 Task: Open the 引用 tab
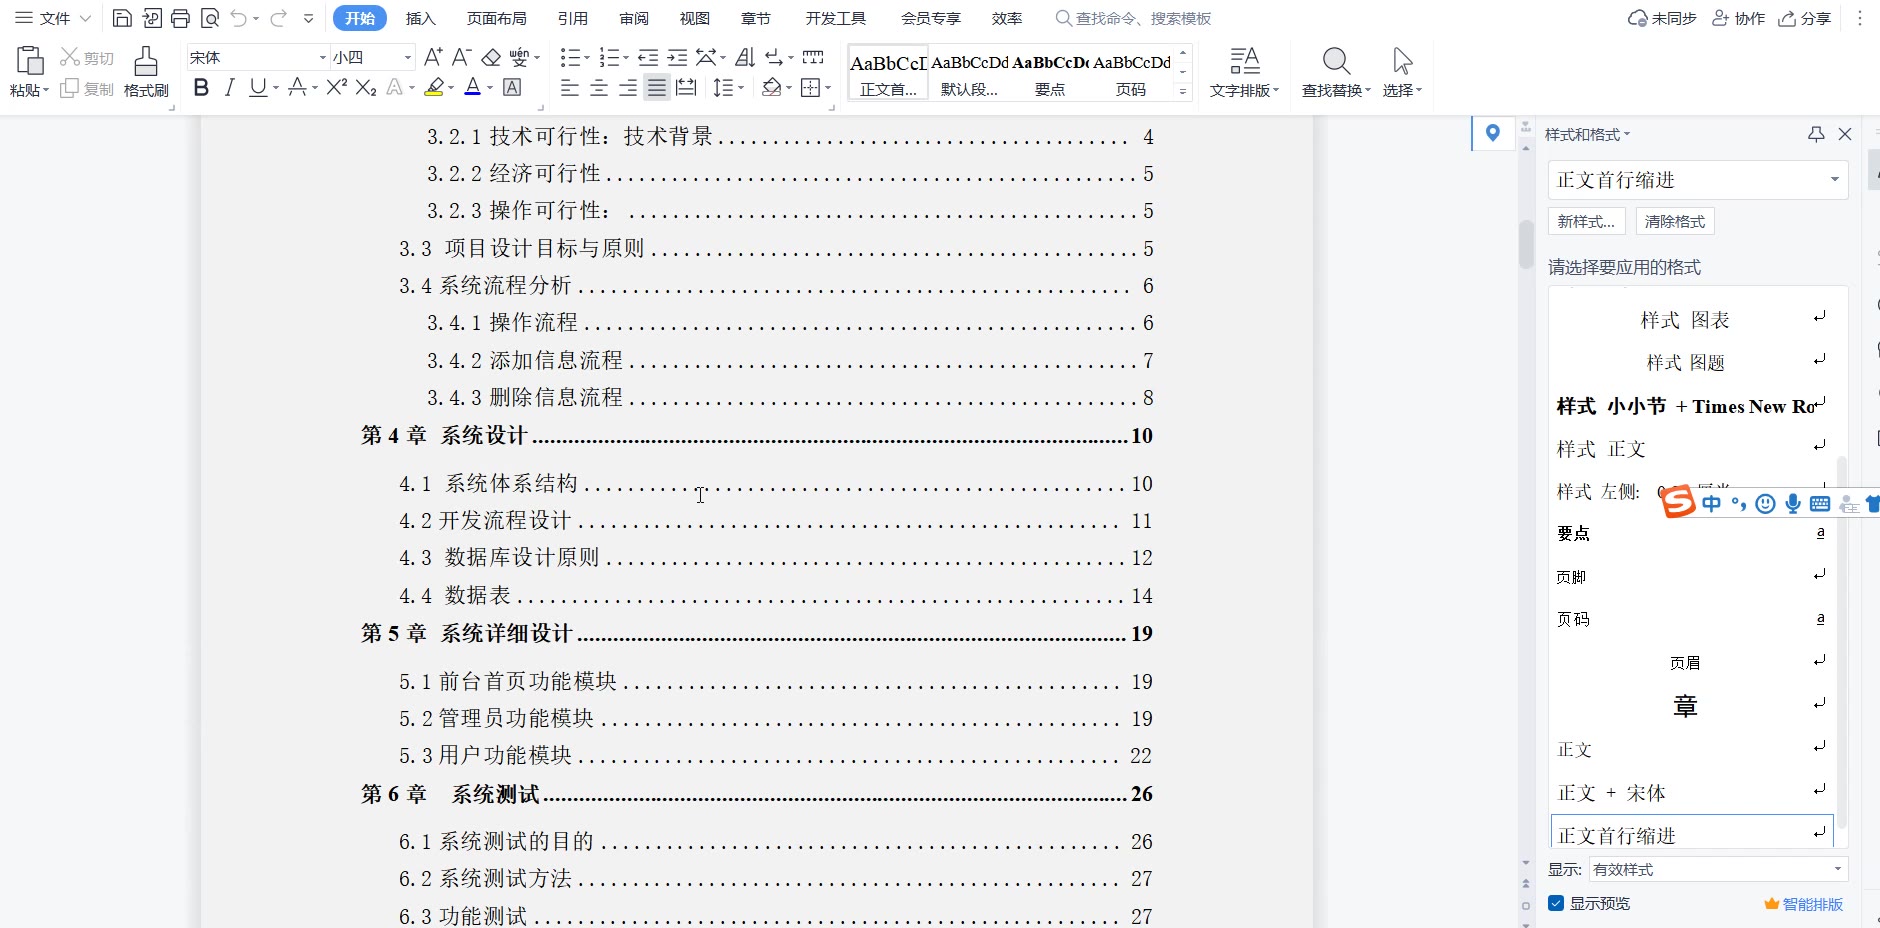click(573, 18)
